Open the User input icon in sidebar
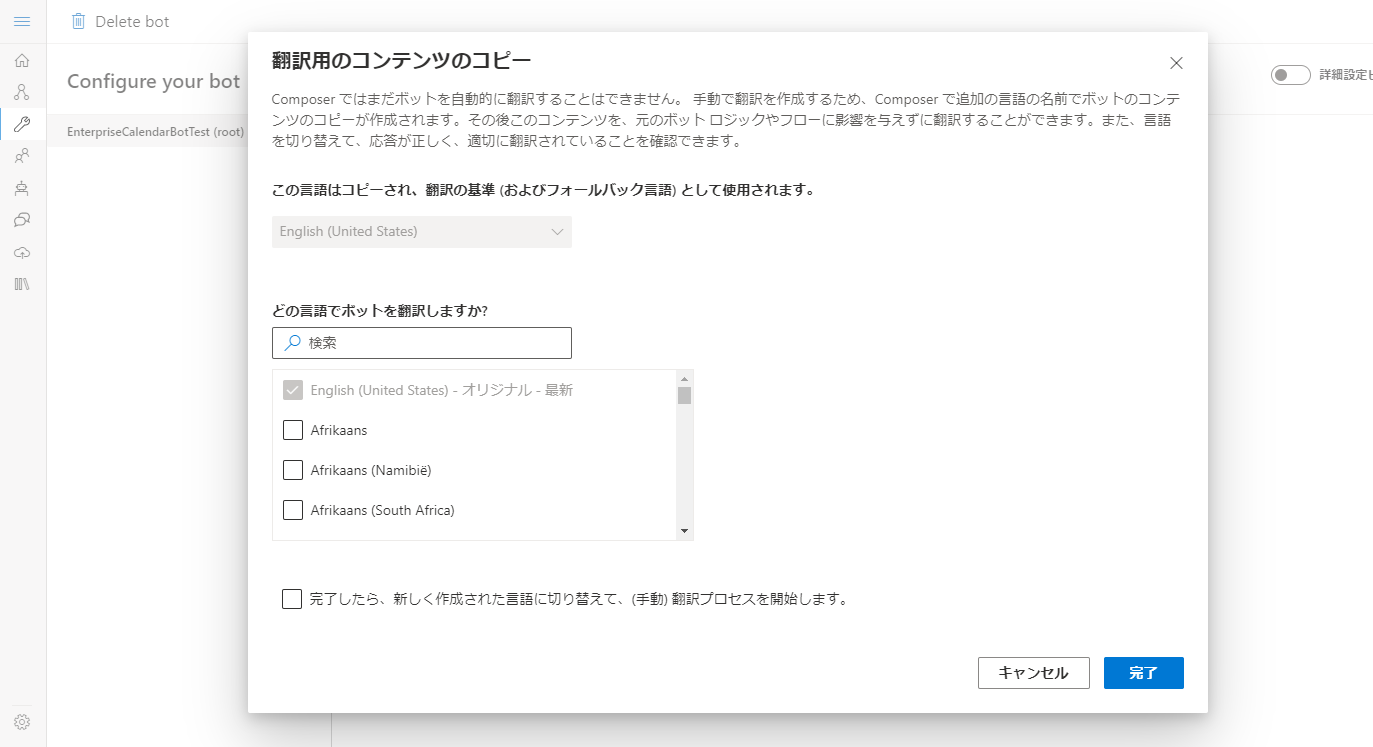The image size is (1373, 747). (x=22, y=156)
